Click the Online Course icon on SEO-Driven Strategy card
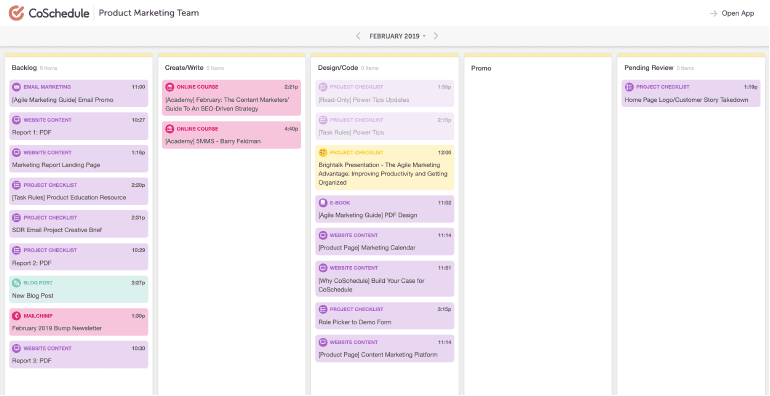 point(169,87)
